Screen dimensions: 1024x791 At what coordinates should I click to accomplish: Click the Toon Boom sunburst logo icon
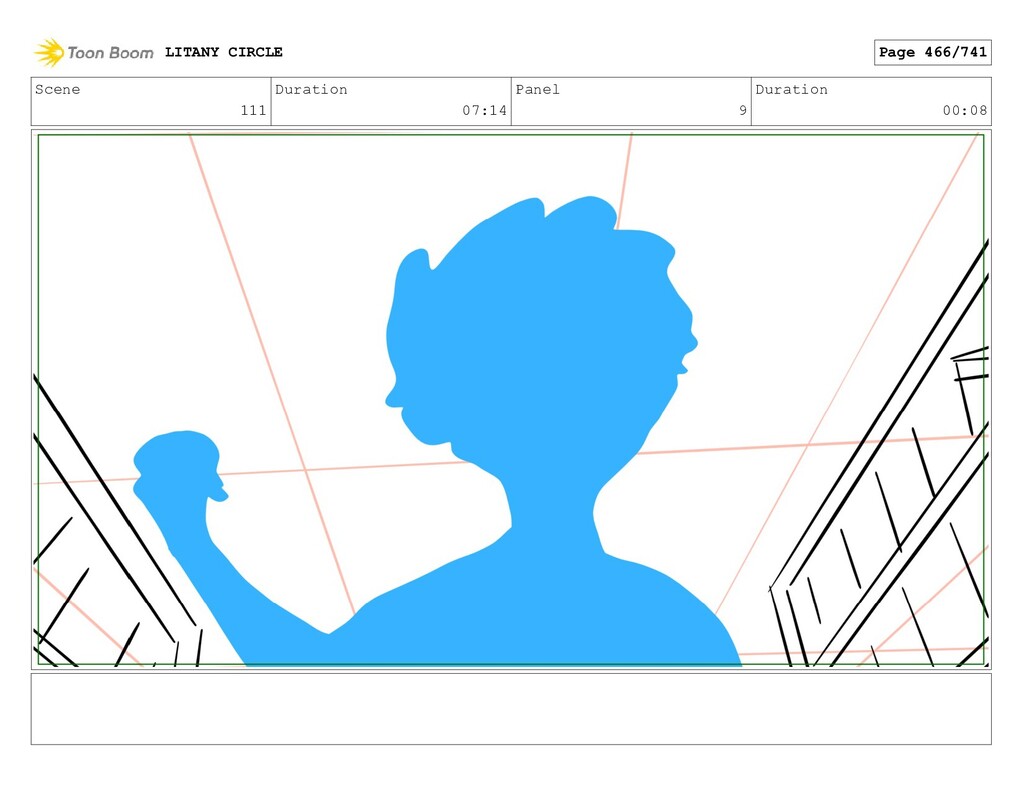click(49, 52)
